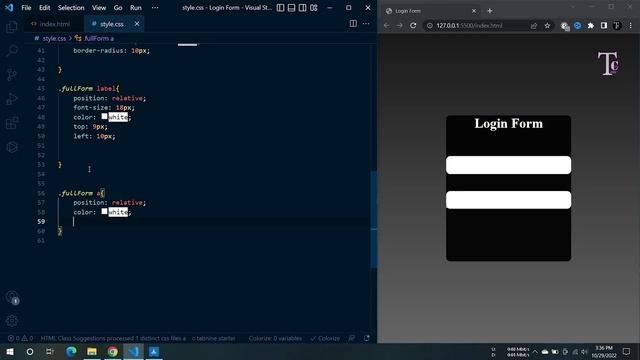Open the File menu
The width and height of the screenshot is (640, 360).
26,8
